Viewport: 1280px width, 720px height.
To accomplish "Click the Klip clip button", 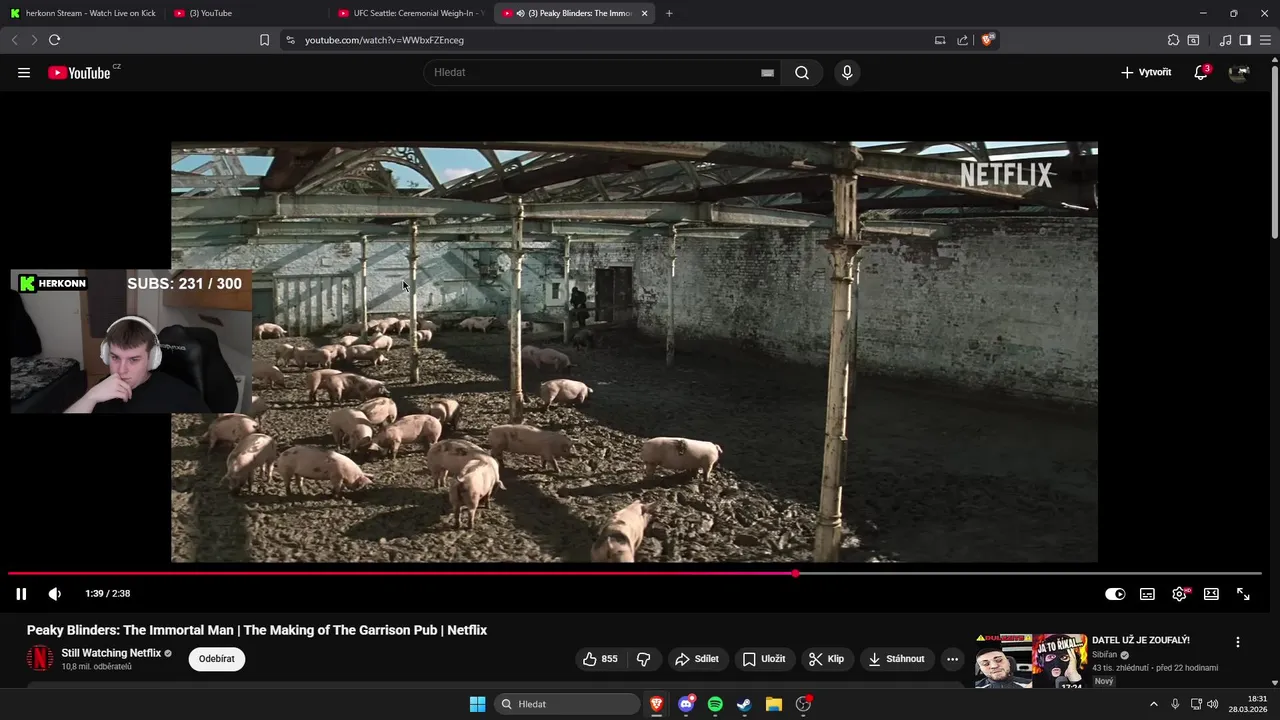I will coord(827,659).
